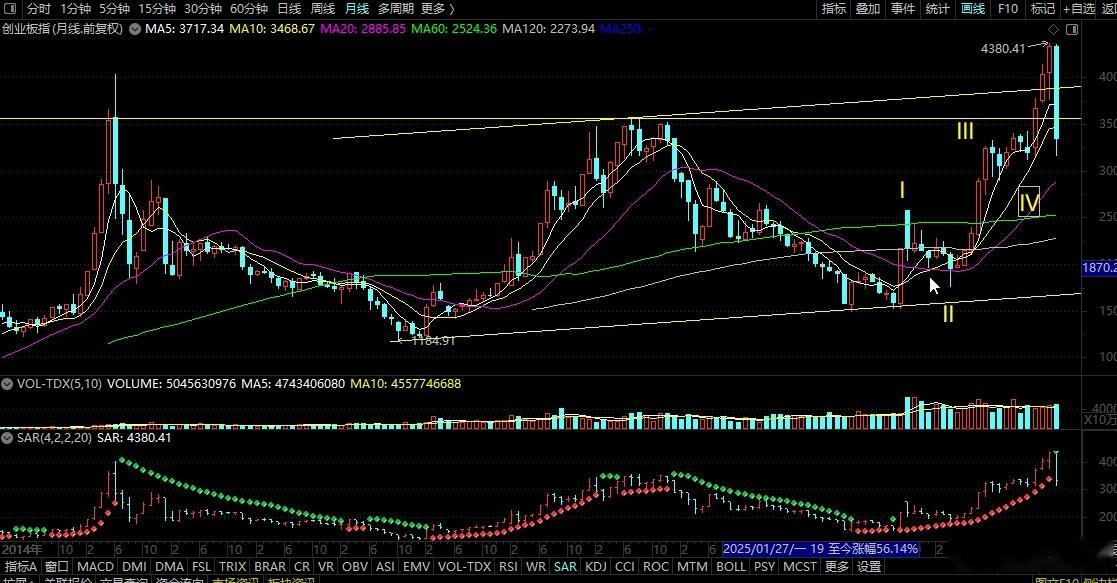The image size is (1117, 583).
Task: Select the TRIX indicator
Action: coord(232,567)
